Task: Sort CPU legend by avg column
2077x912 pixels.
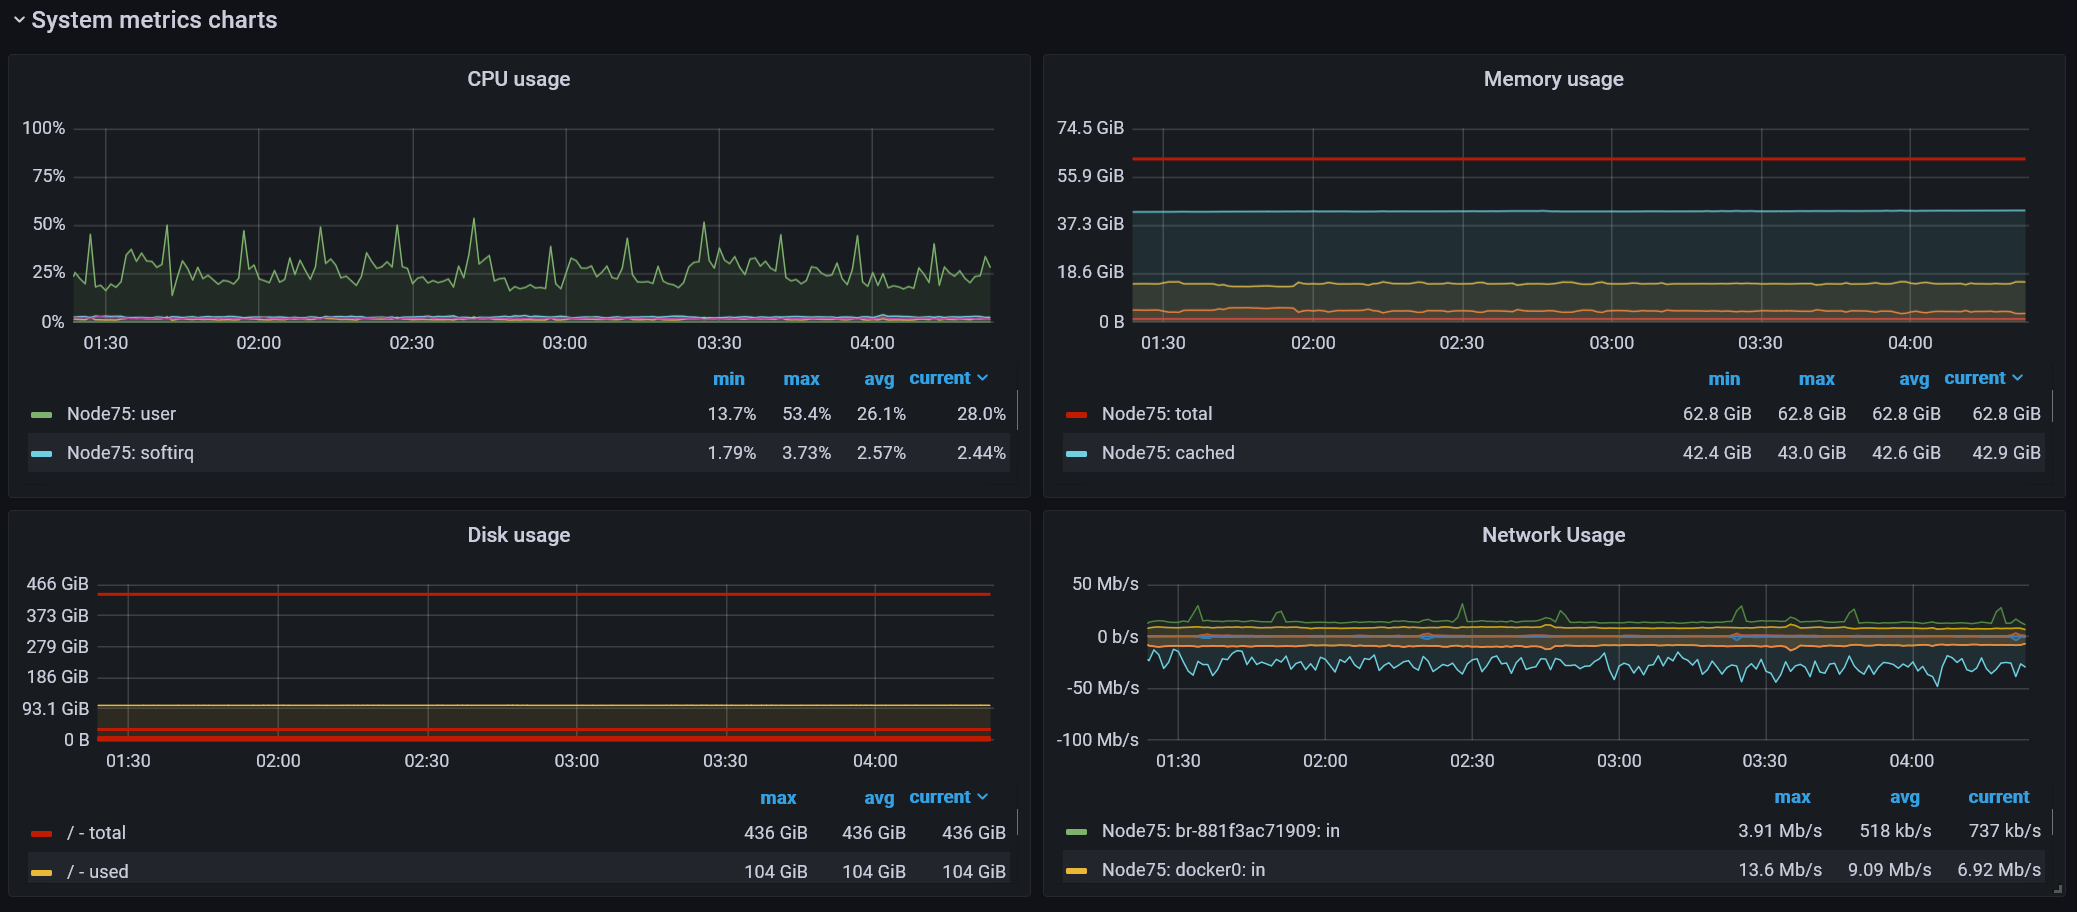Action: (879, 379)
